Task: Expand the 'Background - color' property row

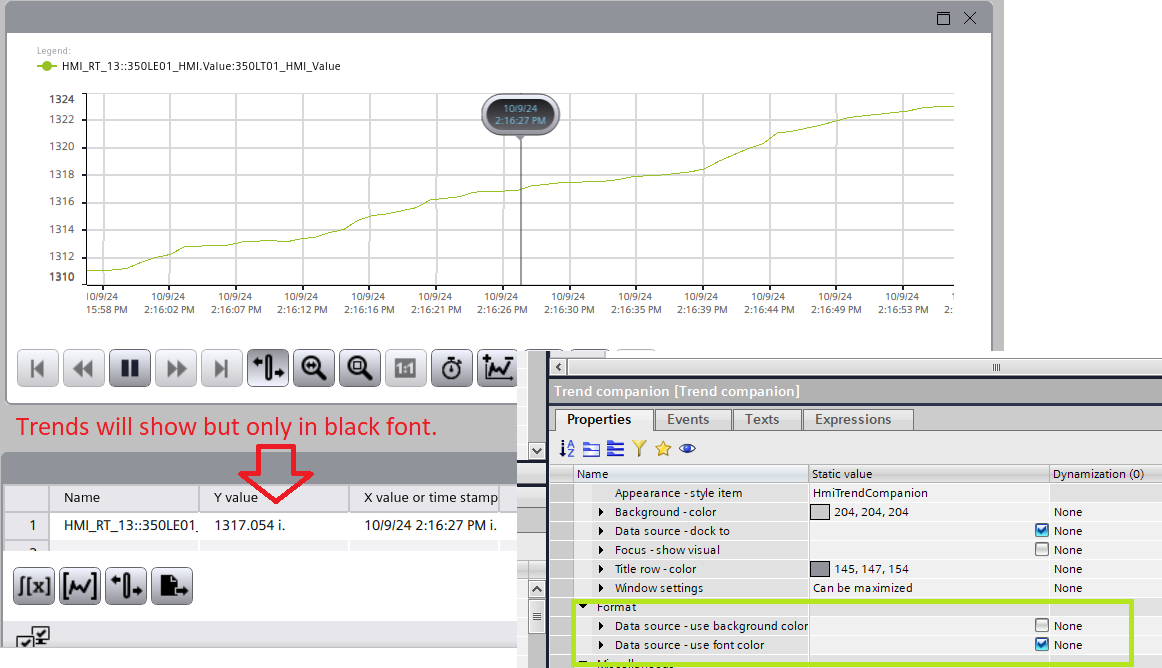Action: 601,512
